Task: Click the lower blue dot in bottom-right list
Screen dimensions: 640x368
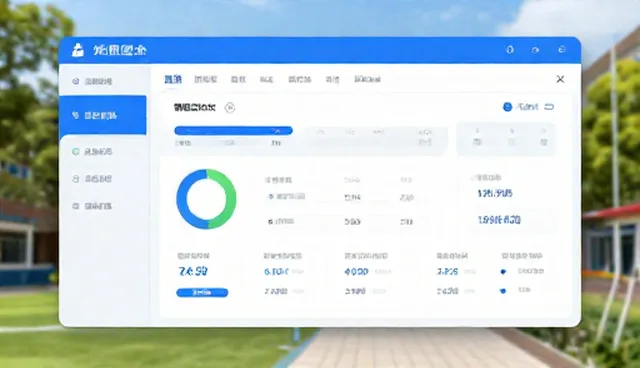Action: tap(503, 290)
